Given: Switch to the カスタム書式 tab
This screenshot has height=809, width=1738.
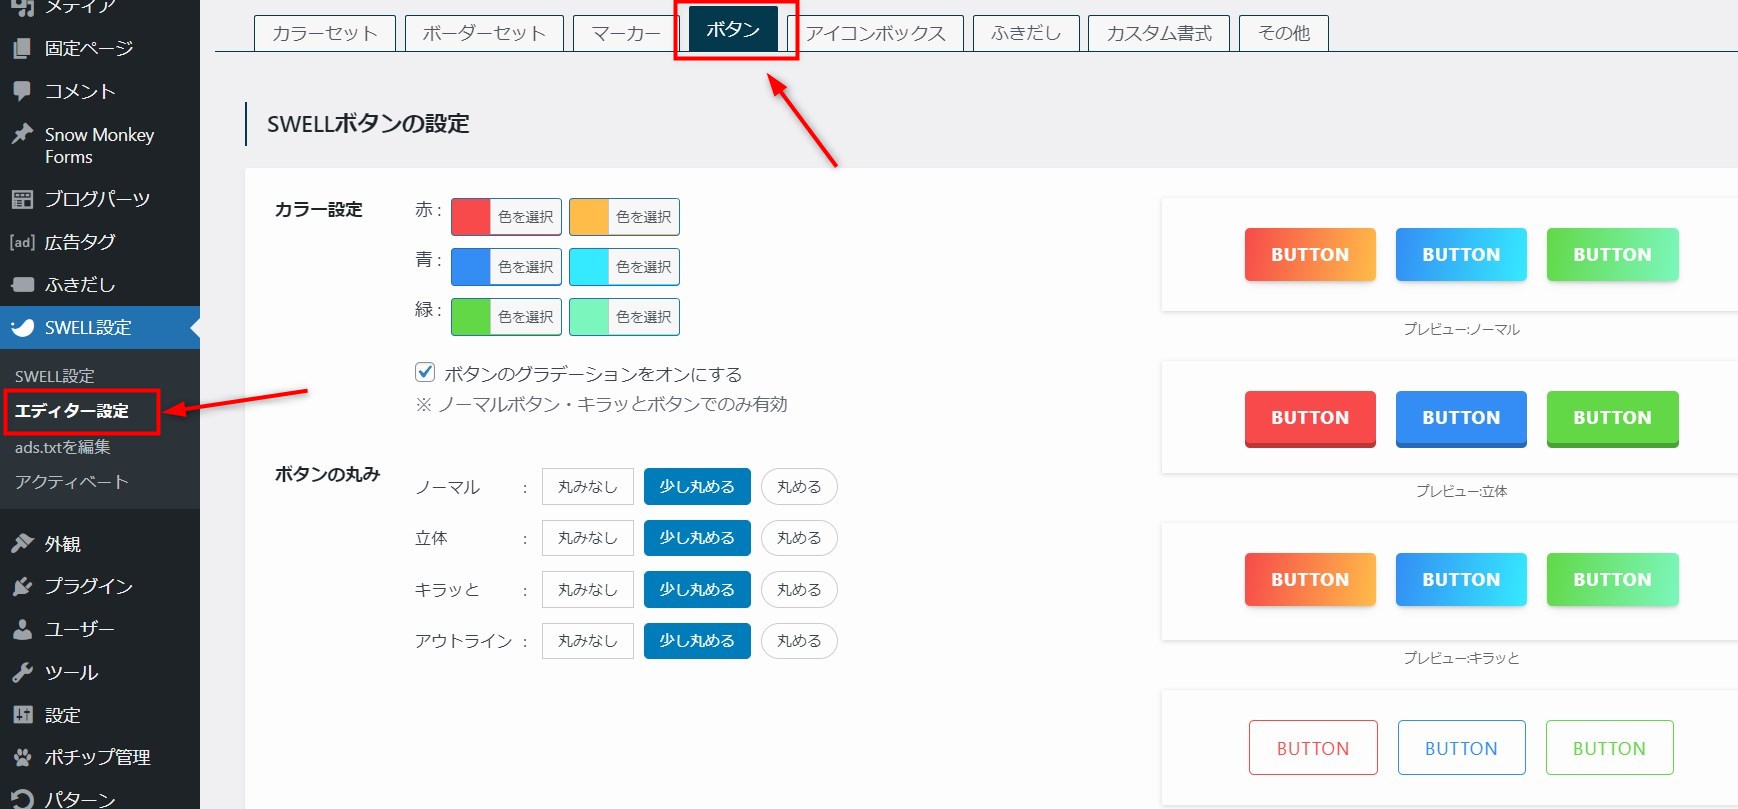Looking at the screenshot, I should 1159,33.
